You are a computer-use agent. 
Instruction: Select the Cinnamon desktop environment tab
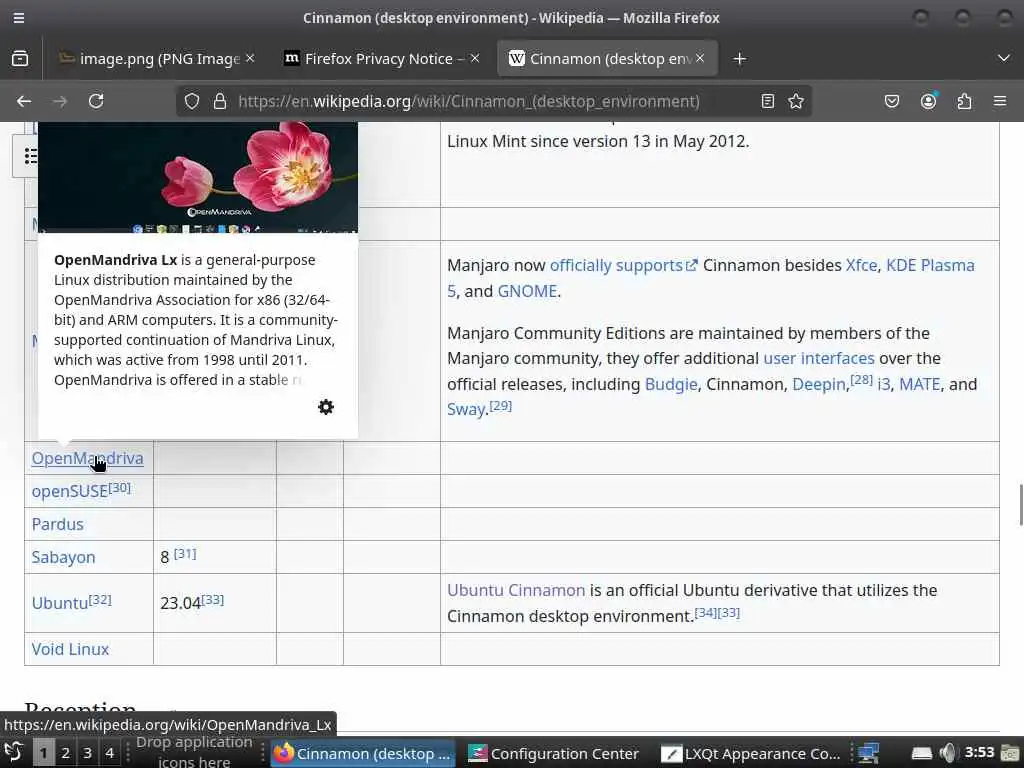coord(607,59)
